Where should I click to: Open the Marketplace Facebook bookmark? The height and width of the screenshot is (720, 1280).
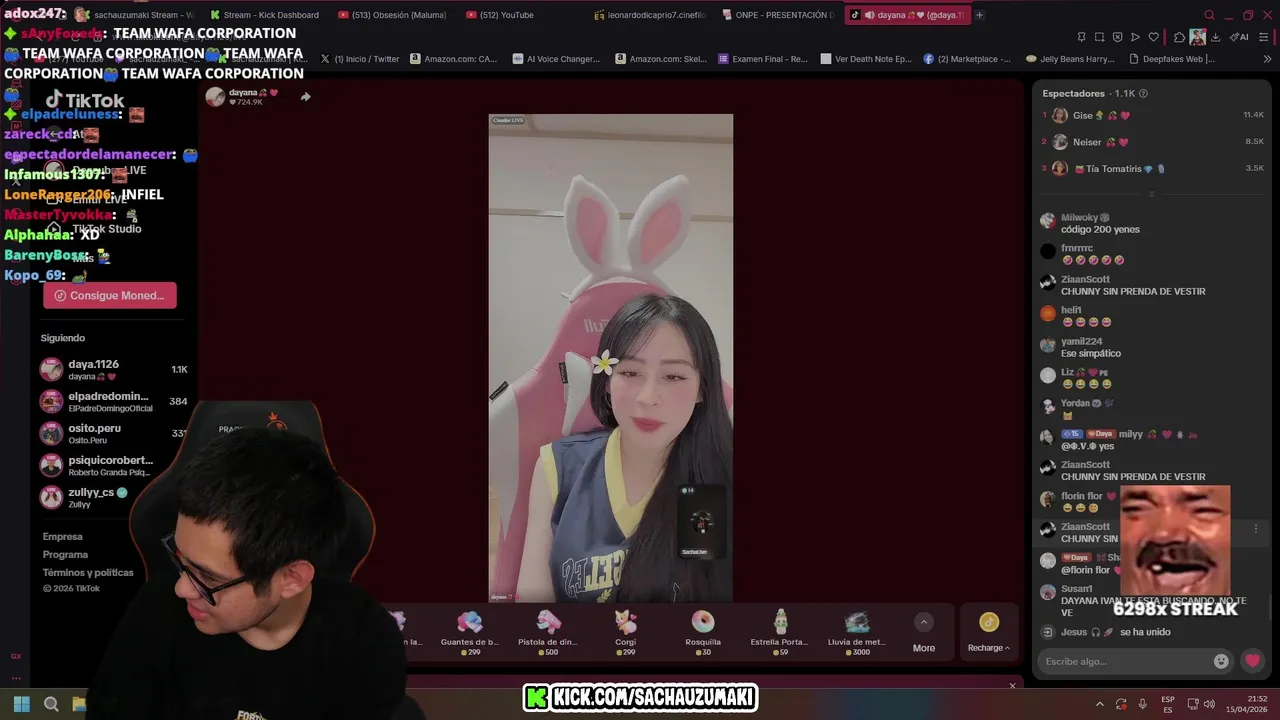coord(968,59)
